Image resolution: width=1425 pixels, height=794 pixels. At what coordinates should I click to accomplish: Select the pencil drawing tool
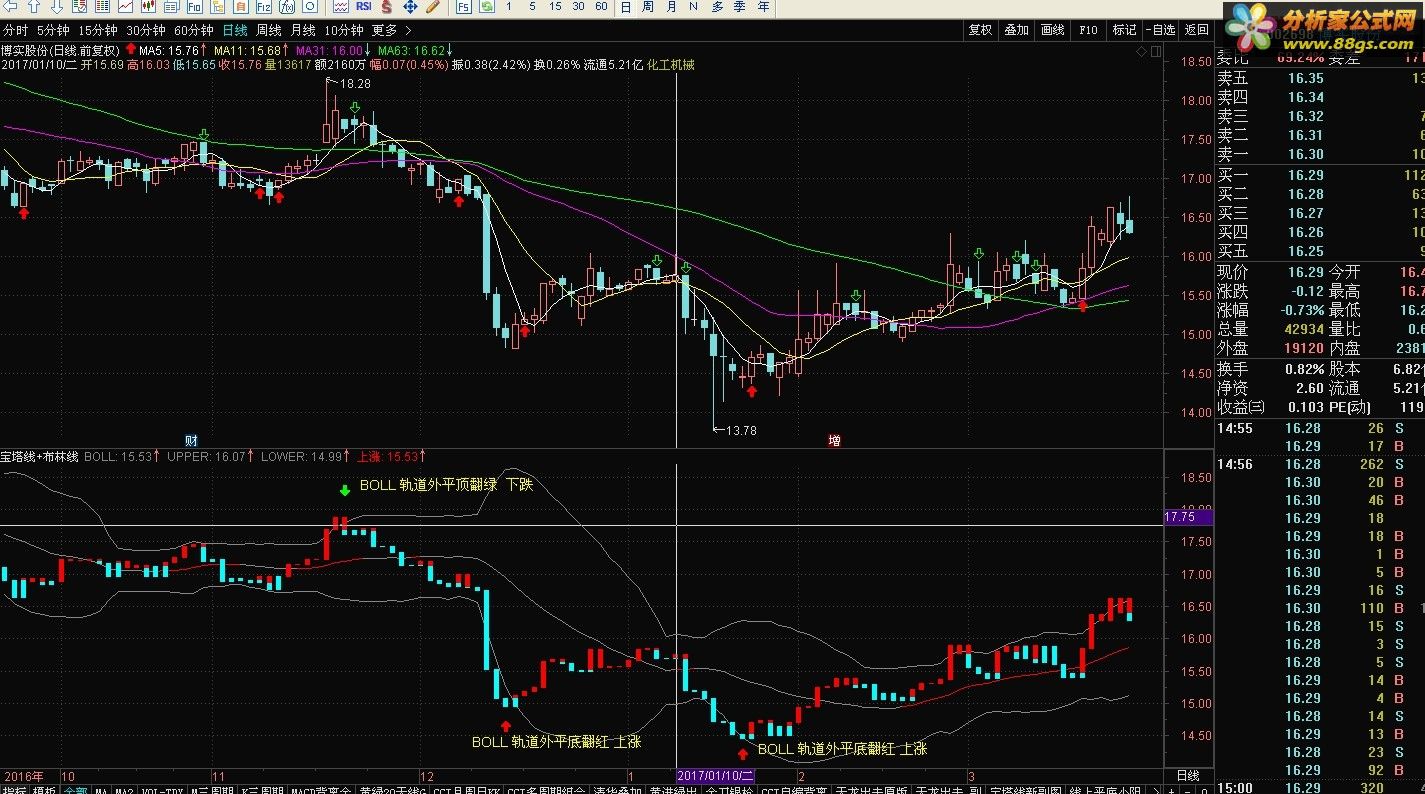(x=432, y=7)
